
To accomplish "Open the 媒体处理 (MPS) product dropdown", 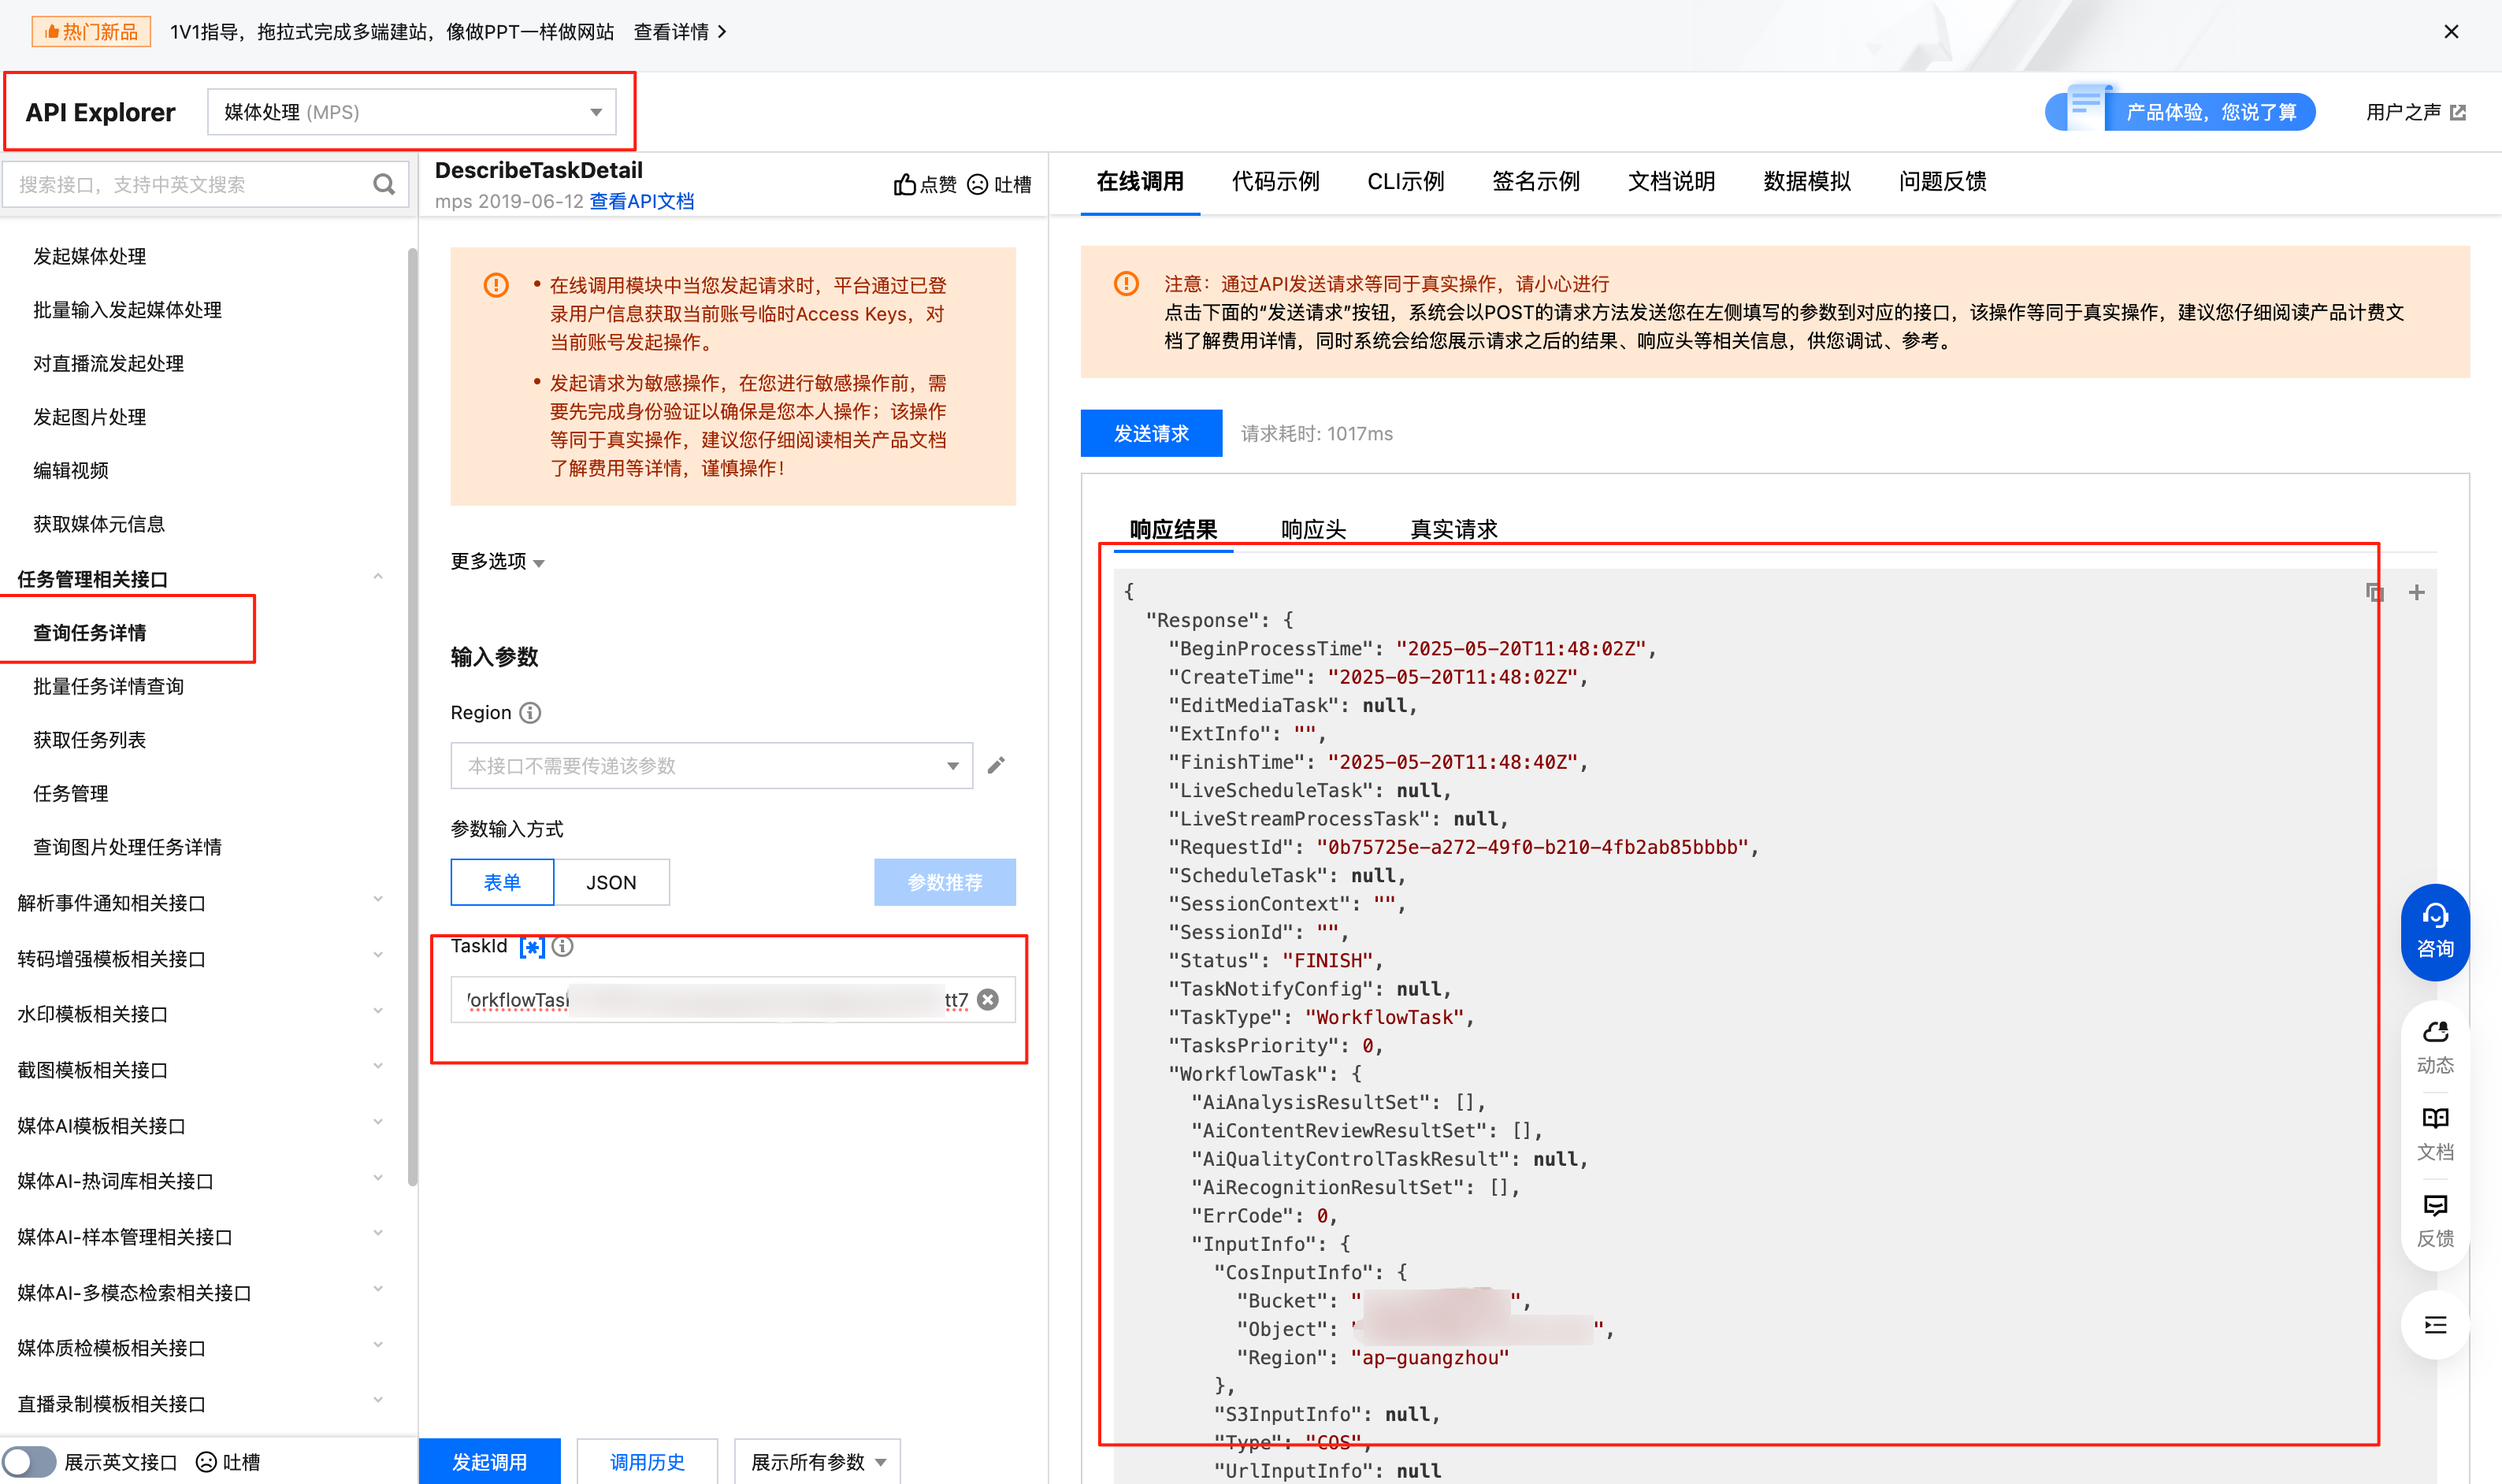I will point(411,112).
